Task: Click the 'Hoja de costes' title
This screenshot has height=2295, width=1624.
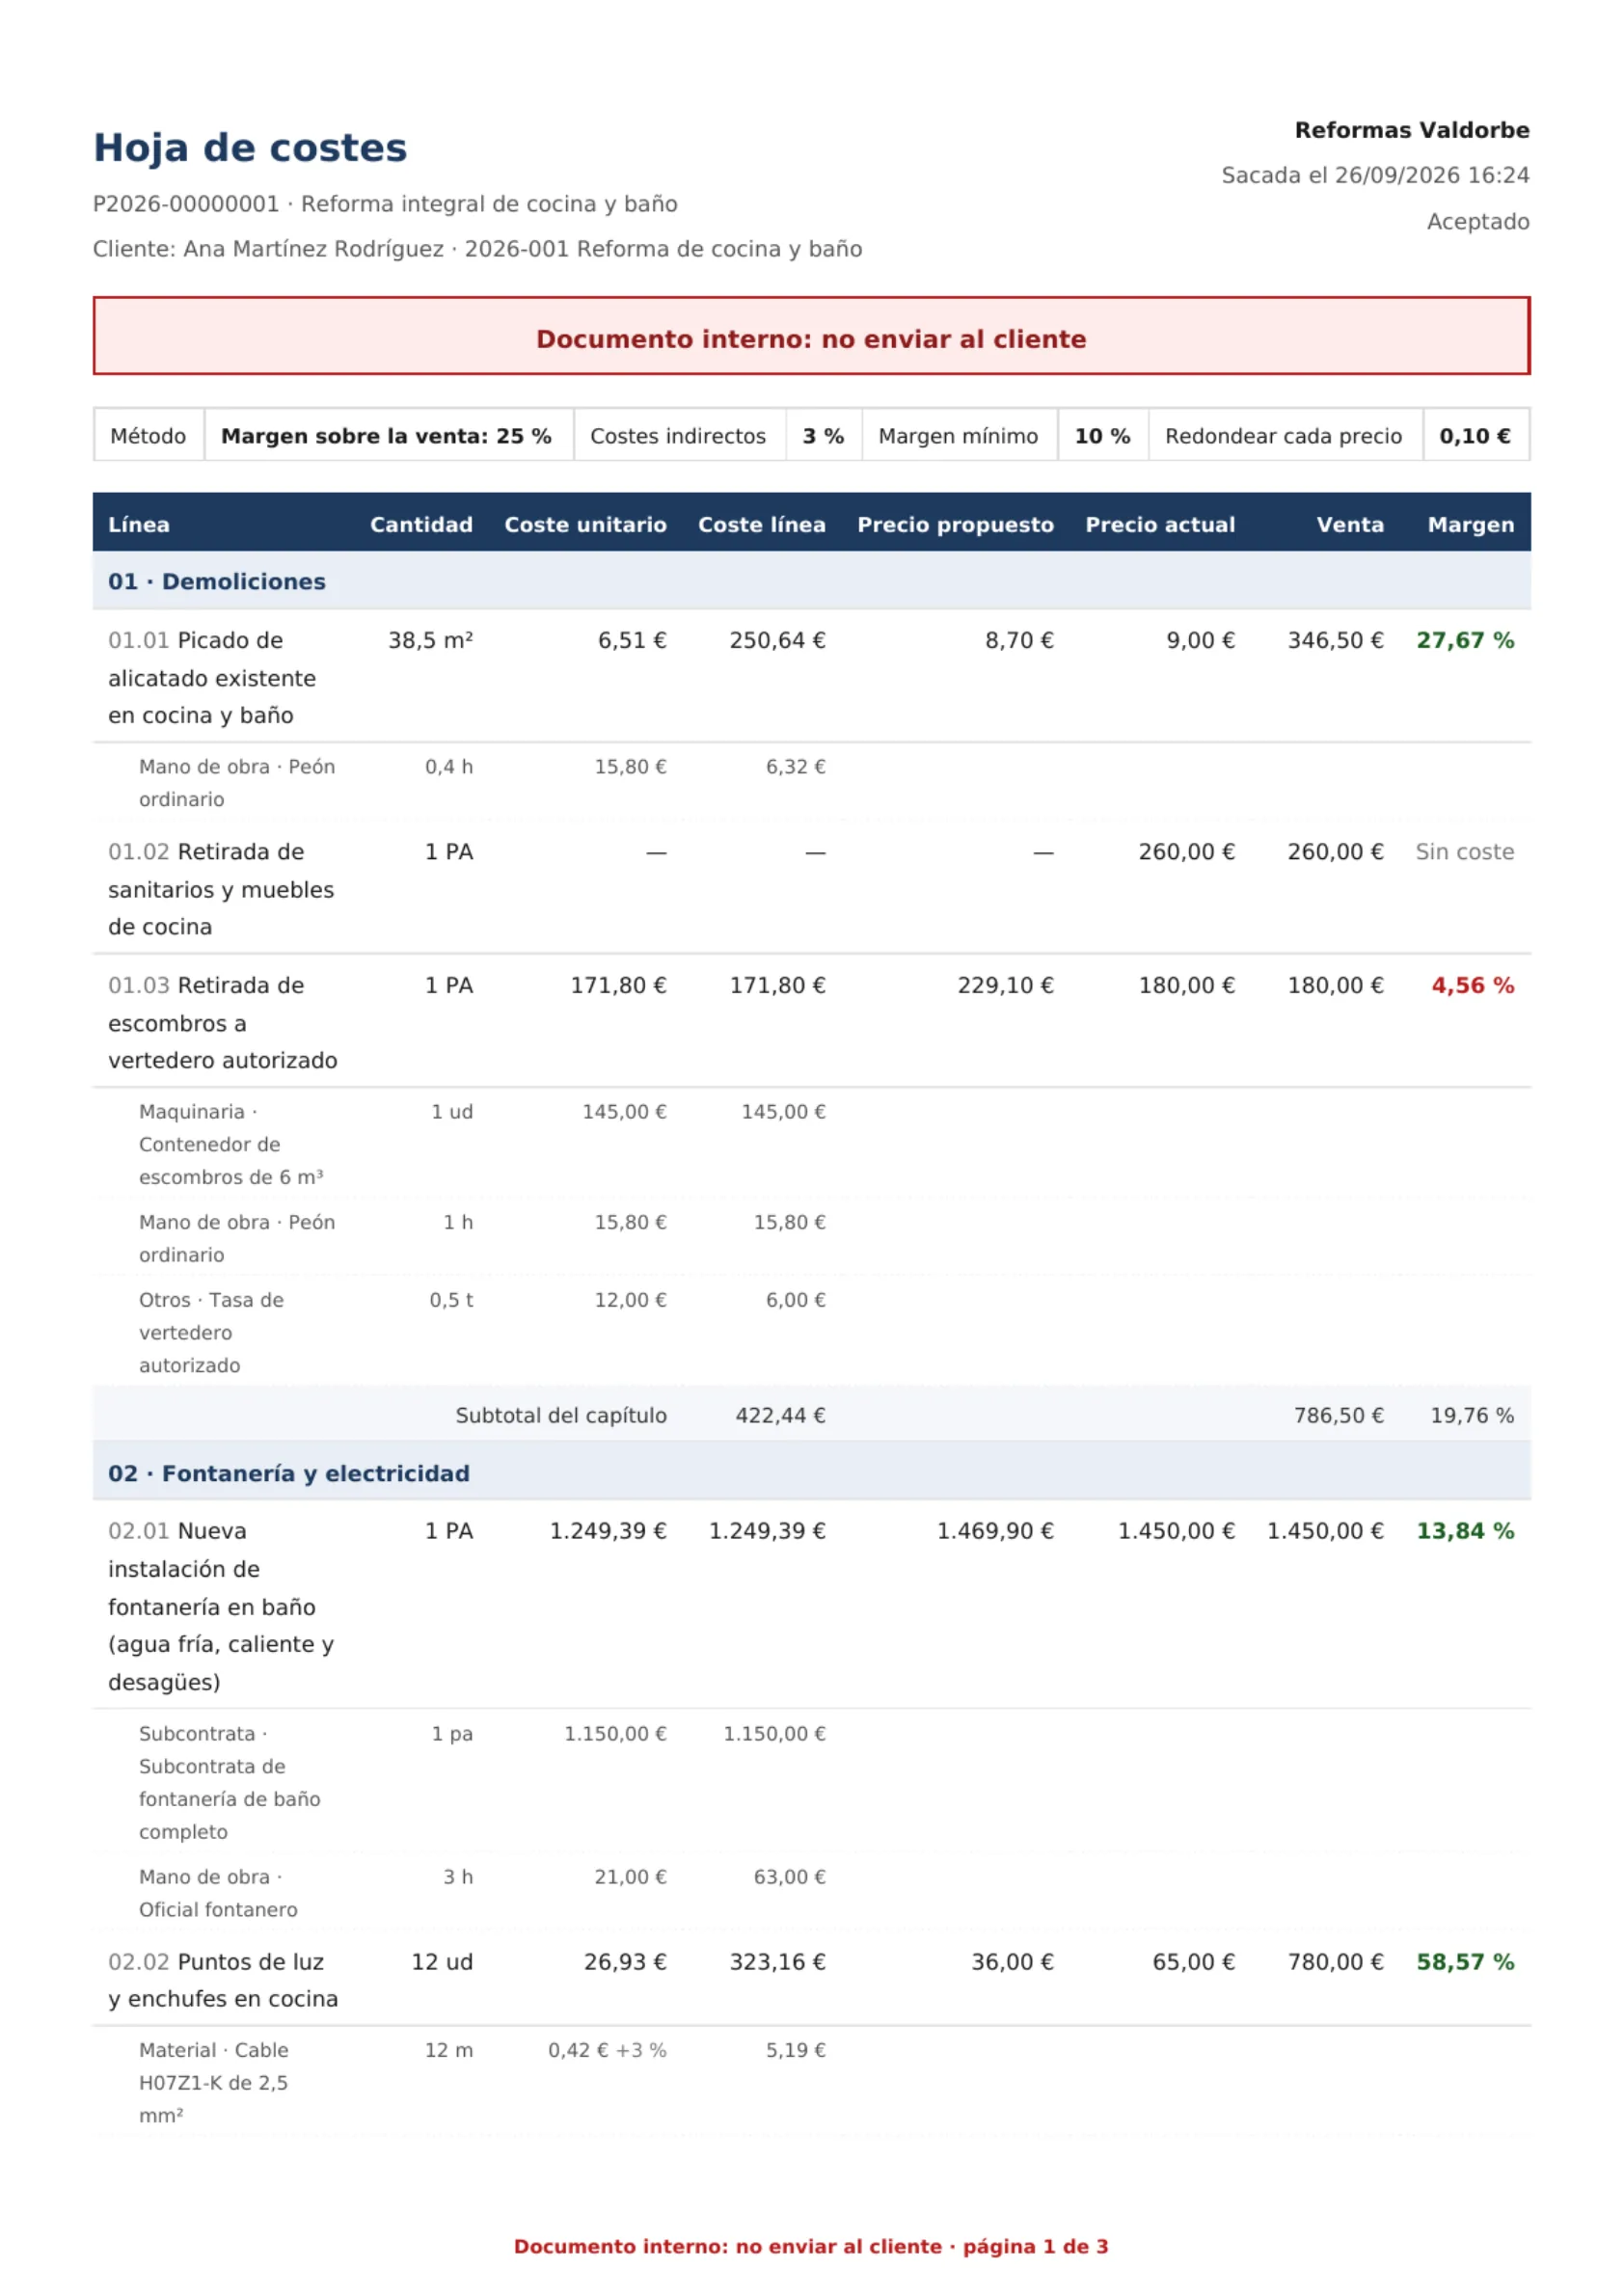Action: coord(250,148)
